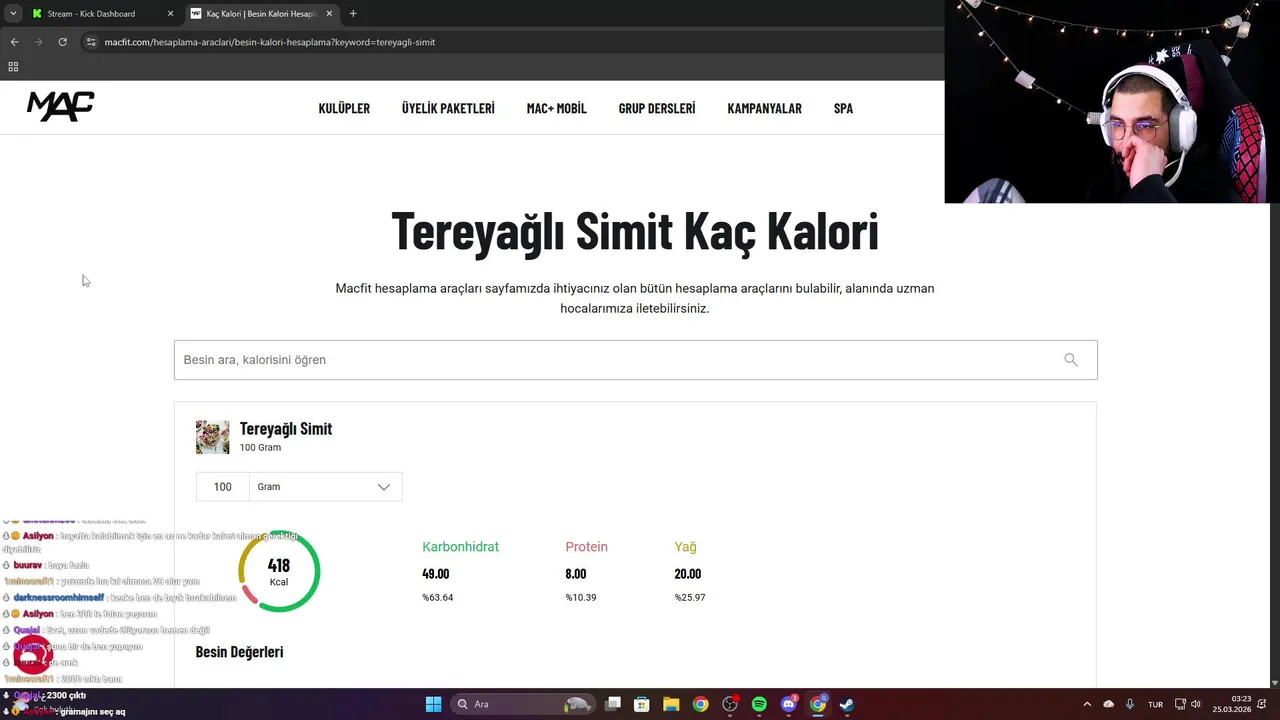This screenshot has height=720, width=1280.
Task: Click the magnifier icon in the food search box
Action: [1071, 360]
